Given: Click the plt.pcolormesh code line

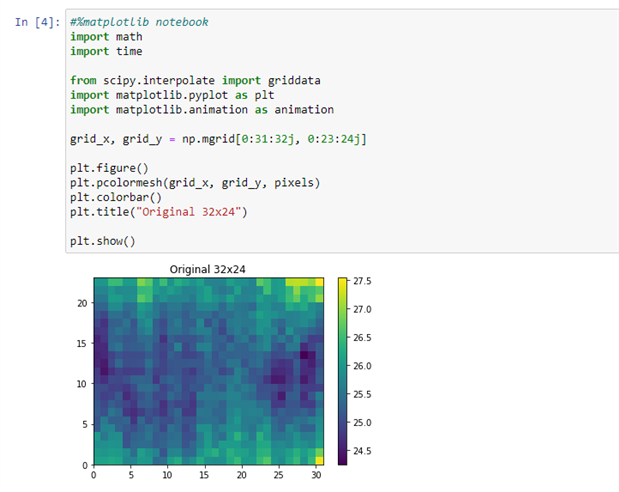Looking at the screenshot, I should (x=195, y=183).
